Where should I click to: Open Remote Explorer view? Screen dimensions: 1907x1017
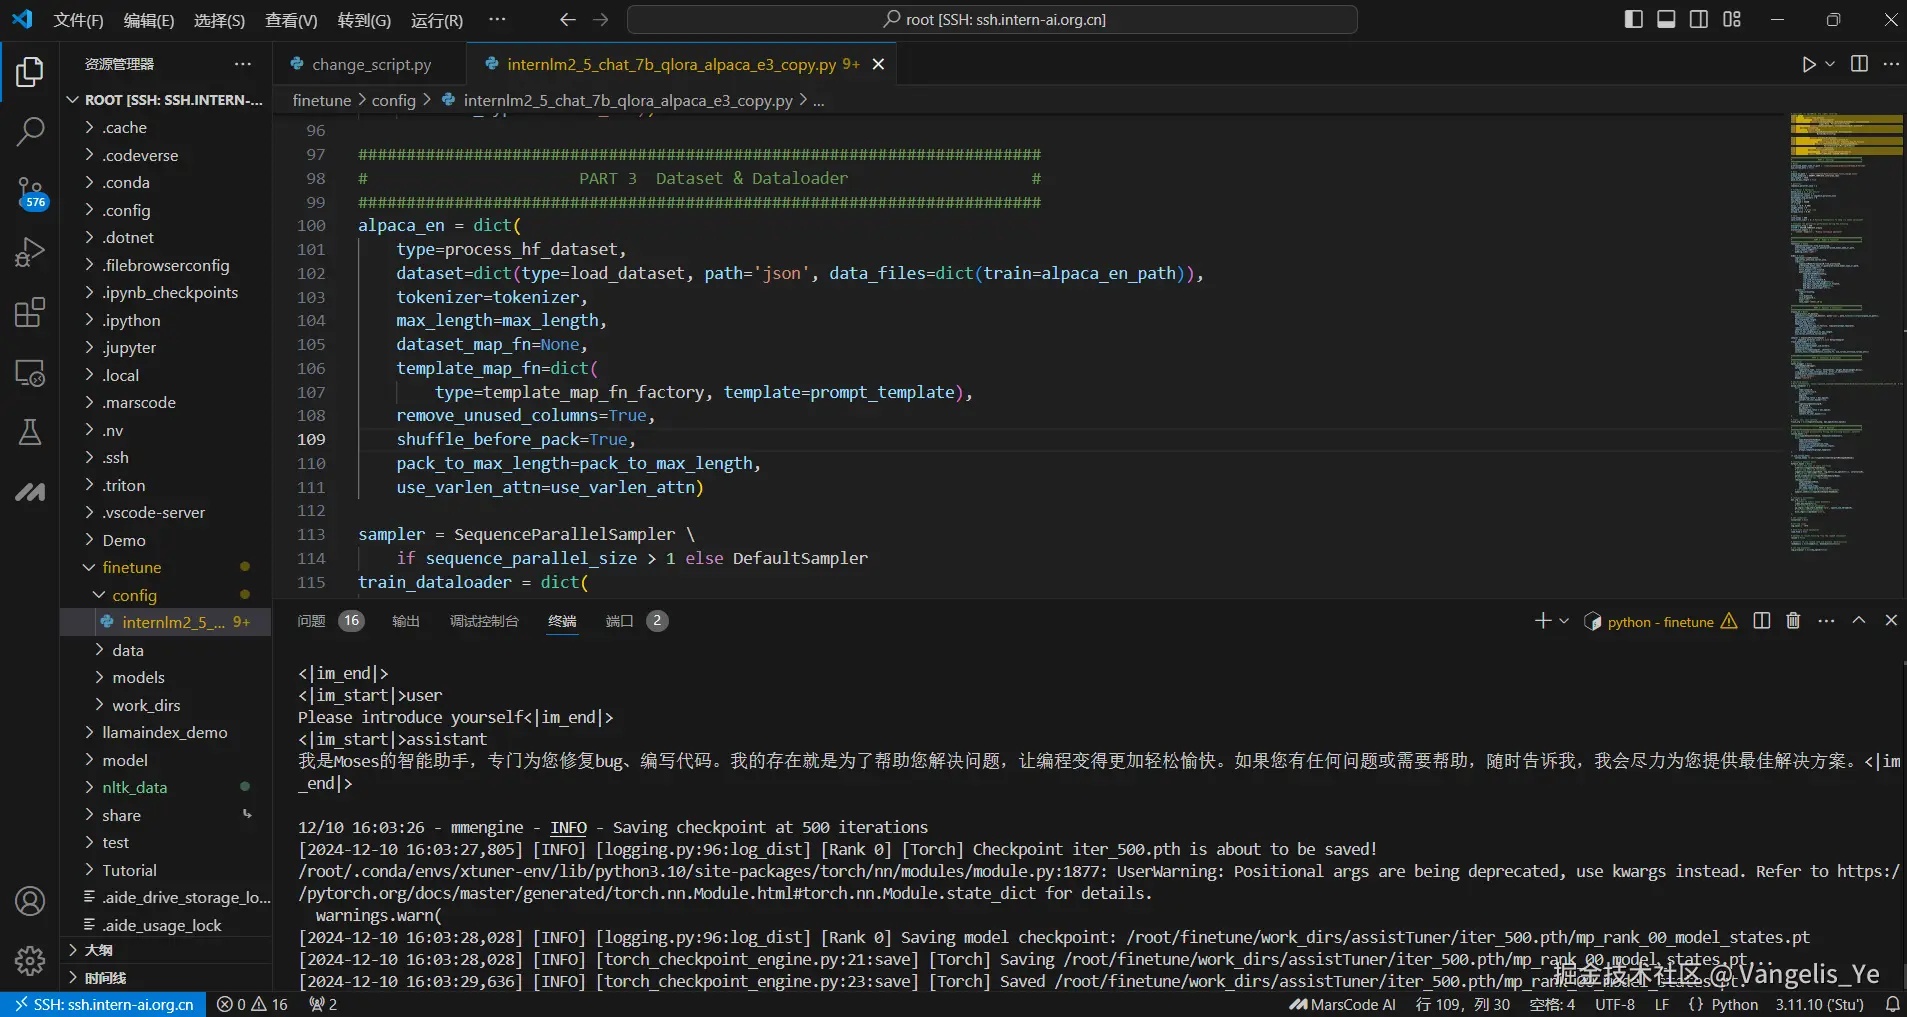coord(30,373)
